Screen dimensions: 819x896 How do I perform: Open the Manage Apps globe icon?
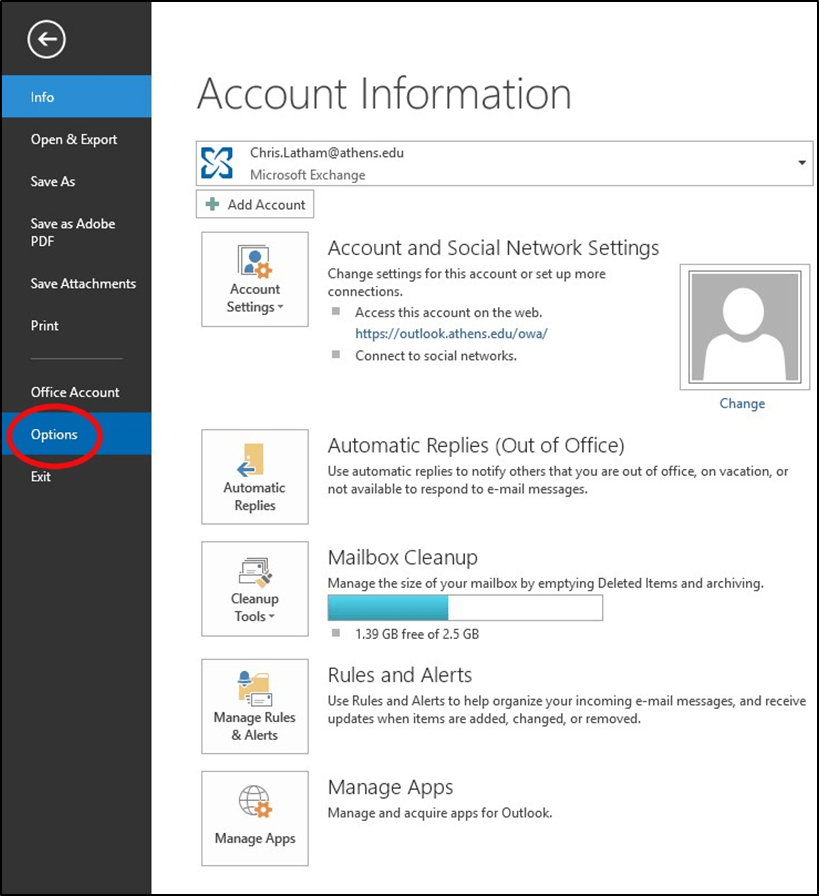pyautogui.click(x=254, y=805)
